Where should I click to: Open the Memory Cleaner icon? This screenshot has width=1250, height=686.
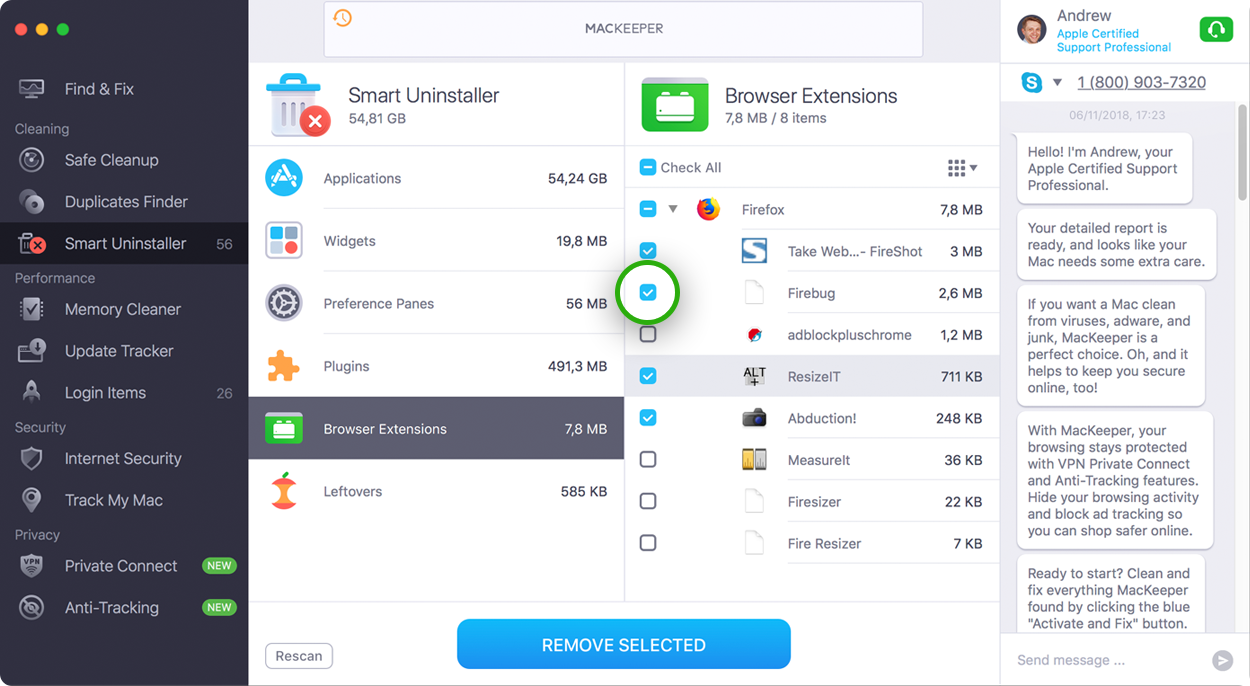point(32,309)
